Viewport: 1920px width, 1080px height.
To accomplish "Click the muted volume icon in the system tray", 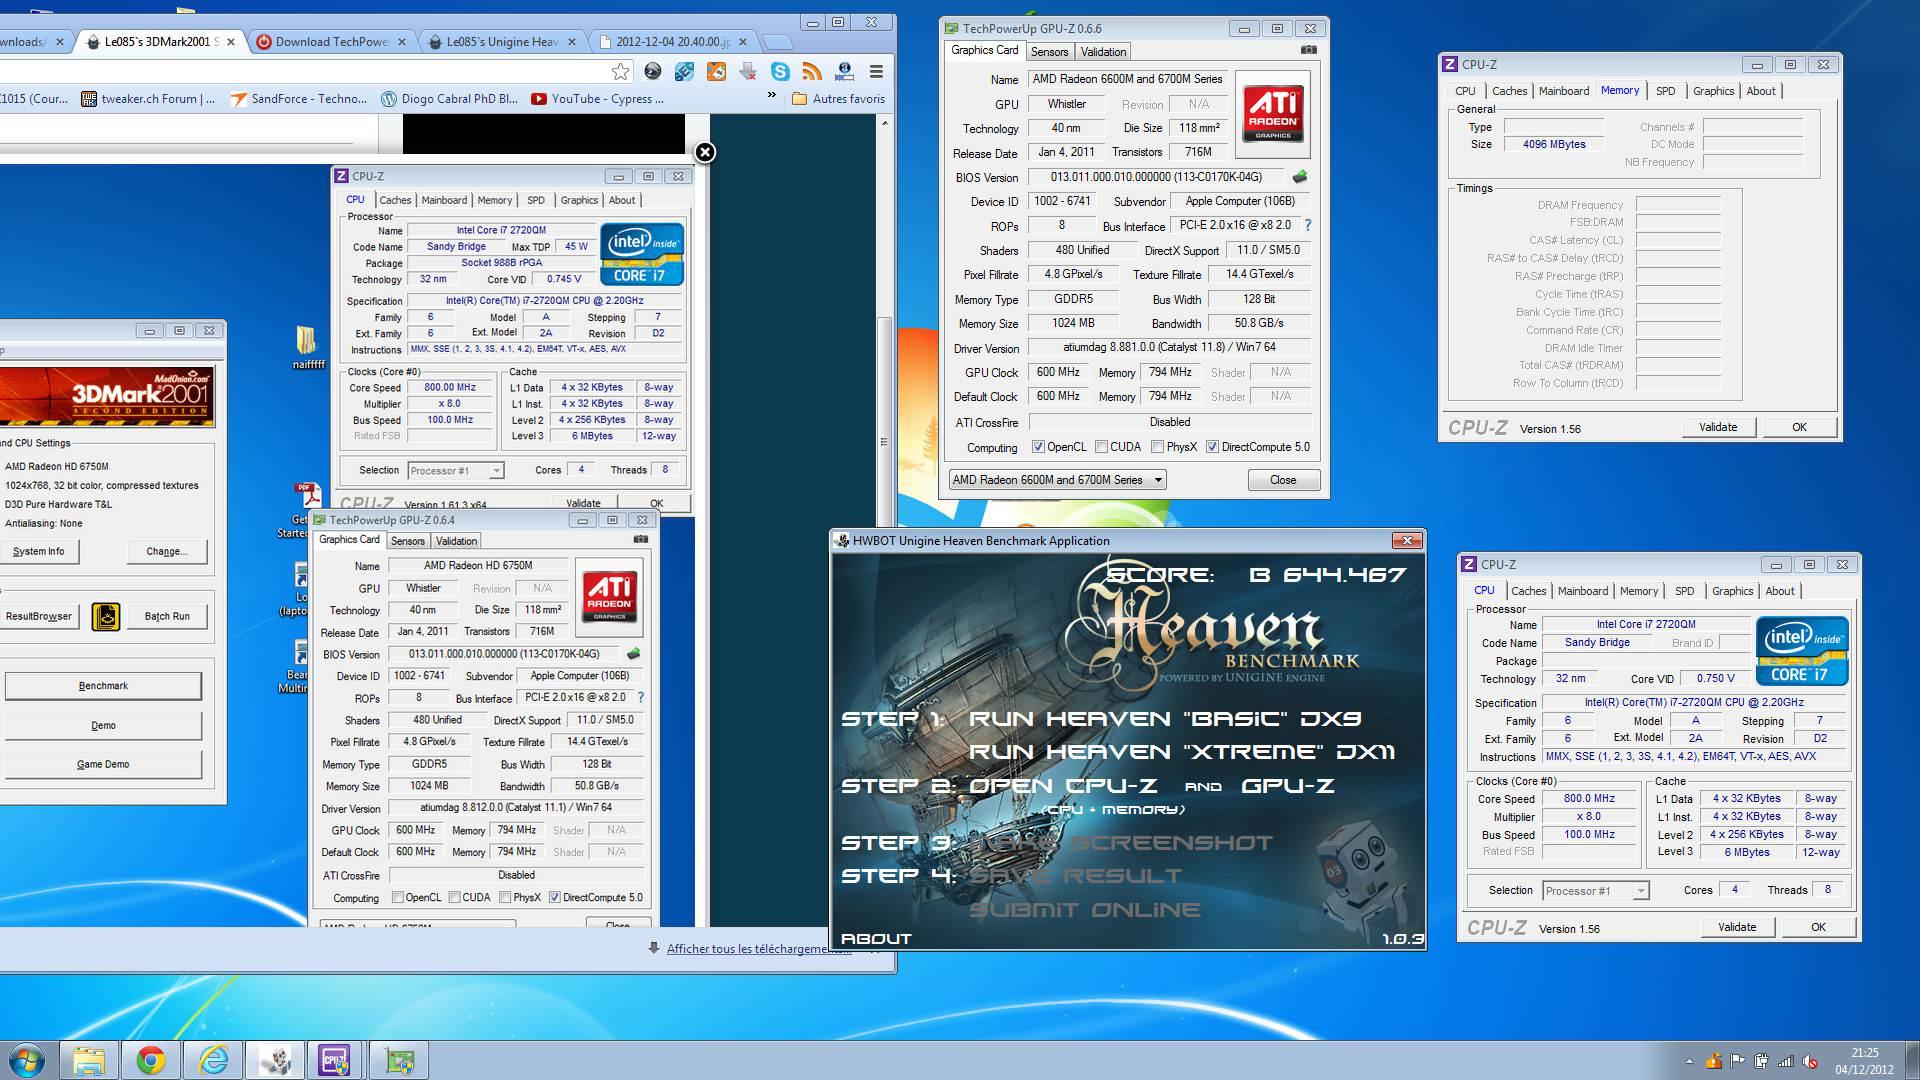I will pos(1809,1061).
